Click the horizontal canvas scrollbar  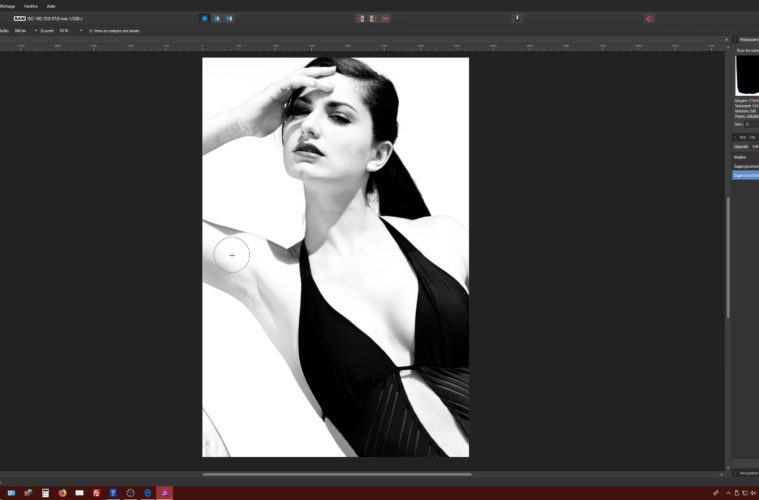click(x=337, y=474)
